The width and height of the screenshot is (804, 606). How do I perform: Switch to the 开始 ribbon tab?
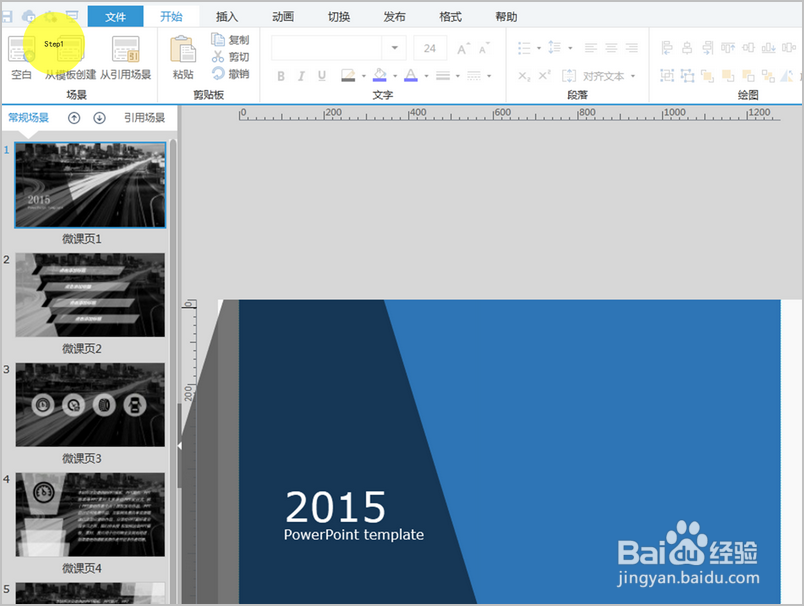(x=171, y=16)
